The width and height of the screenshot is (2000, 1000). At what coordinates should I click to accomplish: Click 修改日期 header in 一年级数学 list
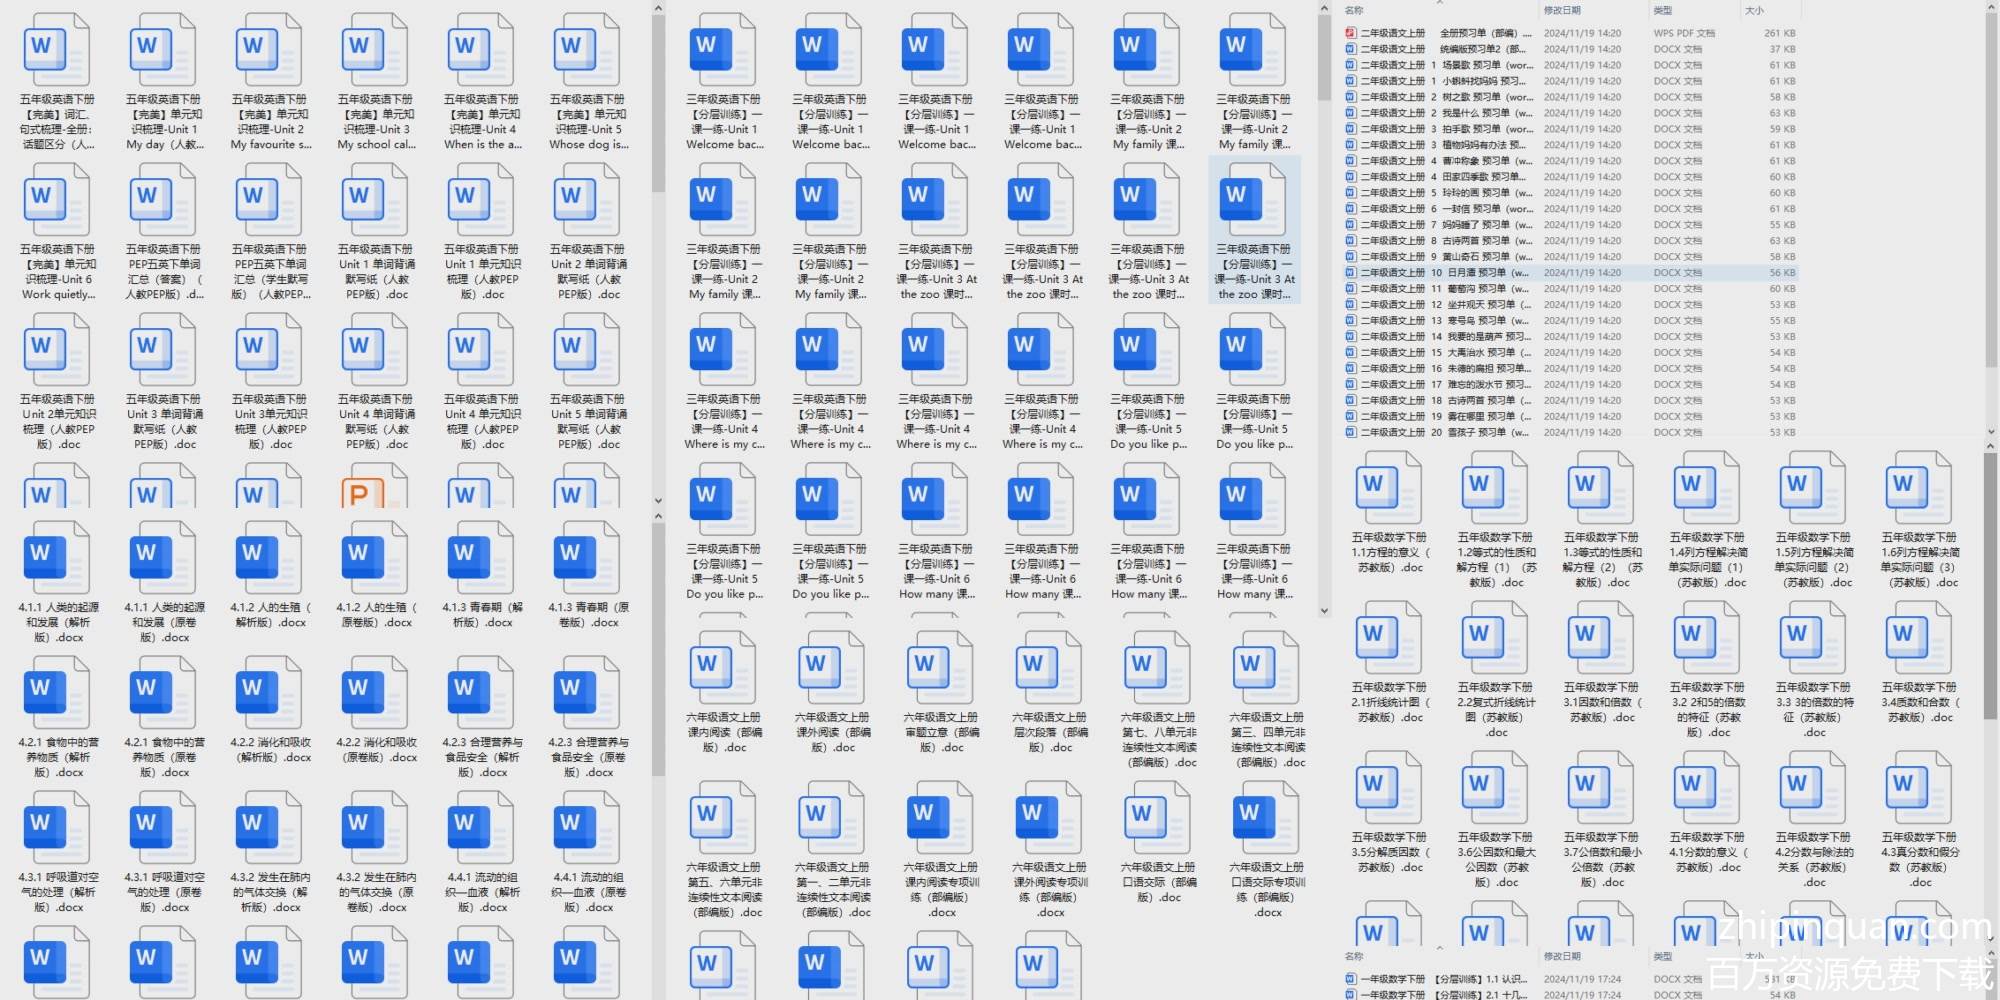[x=1560, y=957]
